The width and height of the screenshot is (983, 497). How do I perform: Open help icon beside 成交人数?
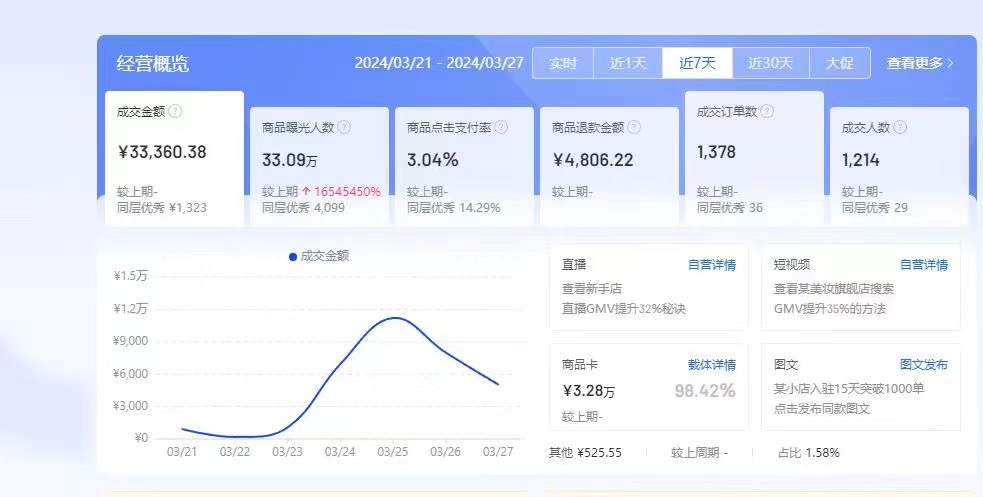click(x=900, y=127)
